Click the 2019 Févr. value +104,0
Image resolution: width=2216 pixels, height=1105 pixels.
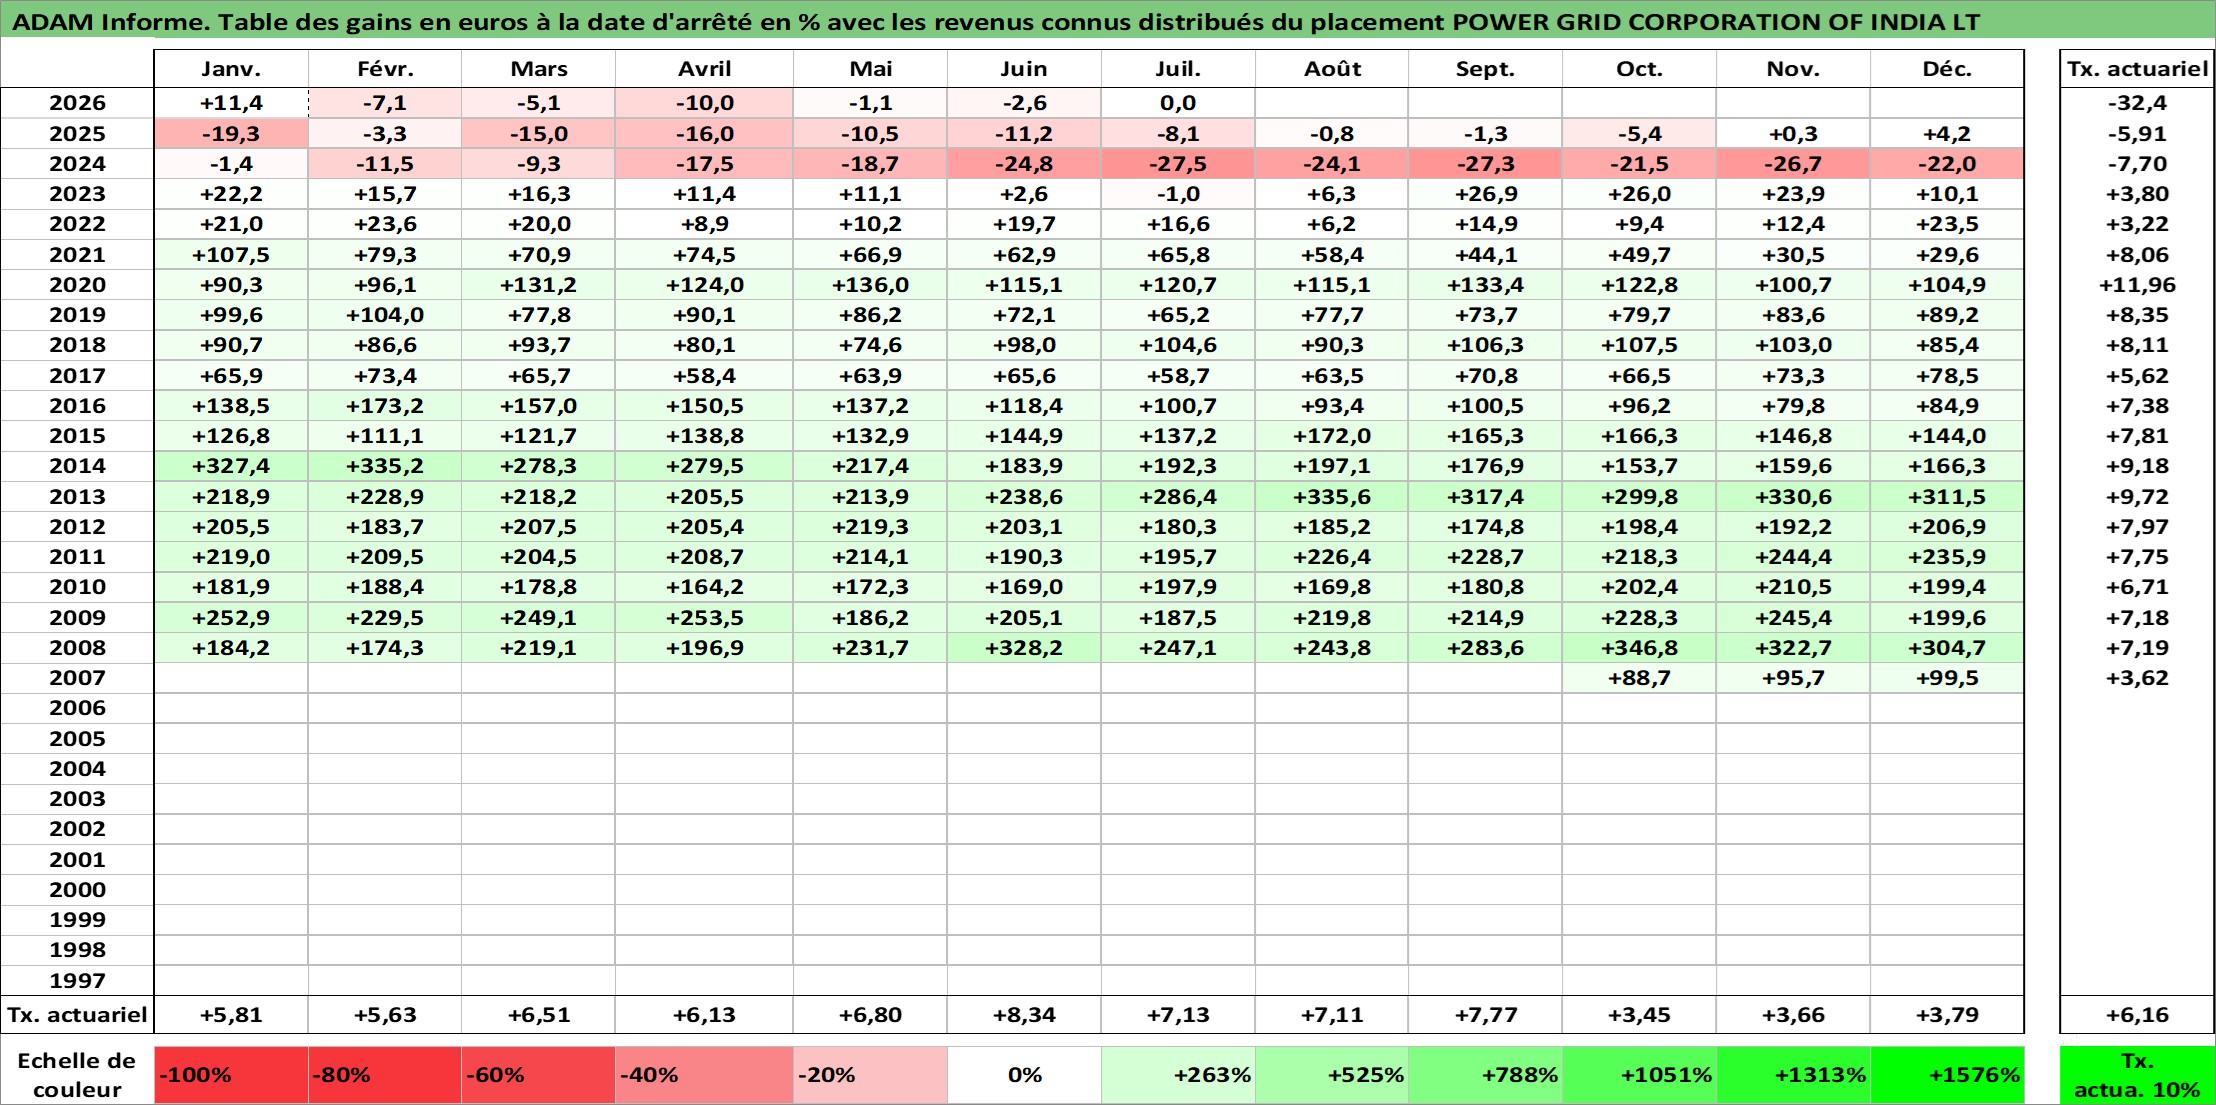point(385,315)
